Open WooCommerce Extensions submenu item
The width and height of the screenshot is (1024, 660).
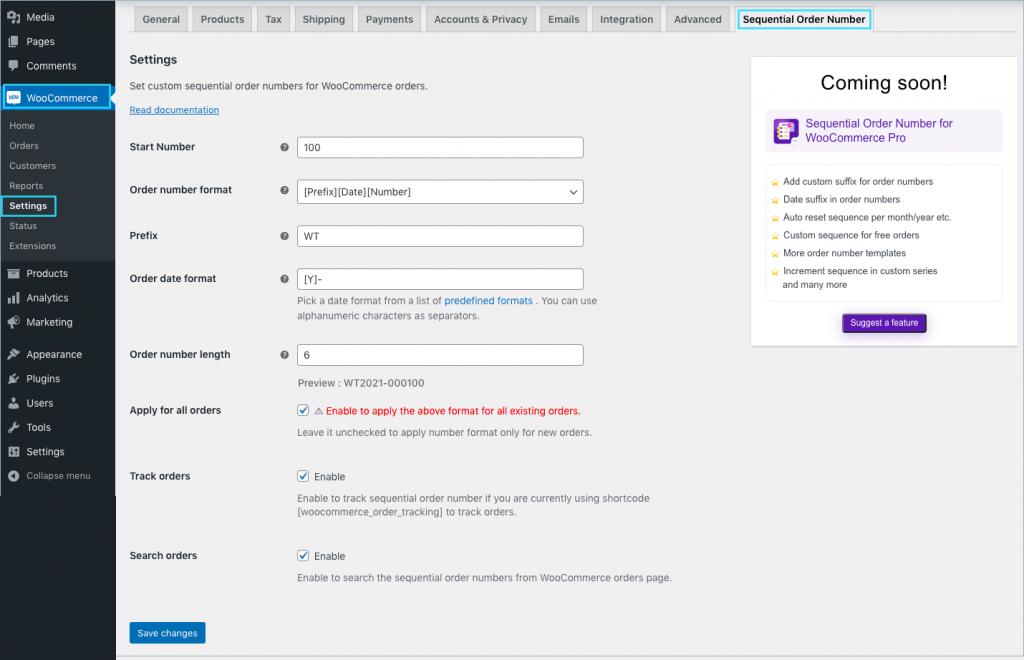pyautogui.click(x=33, y=246)
